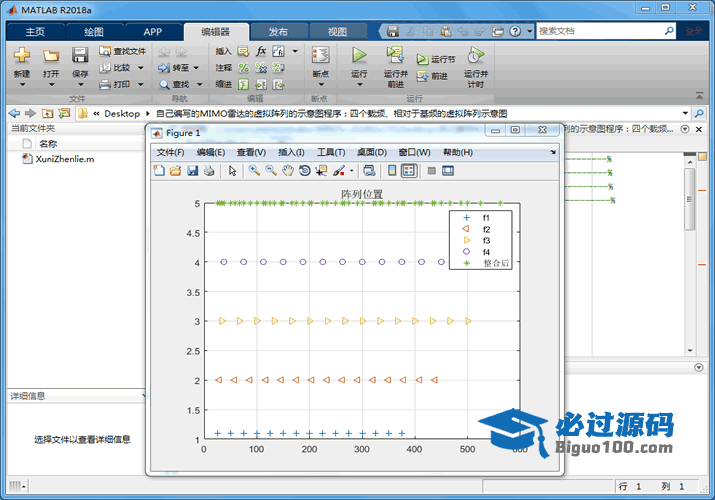Screen dimensions: 715x500
Task: Click the Open (打开) folder icon
Action: pyautogui.click(x=51, y=56)
